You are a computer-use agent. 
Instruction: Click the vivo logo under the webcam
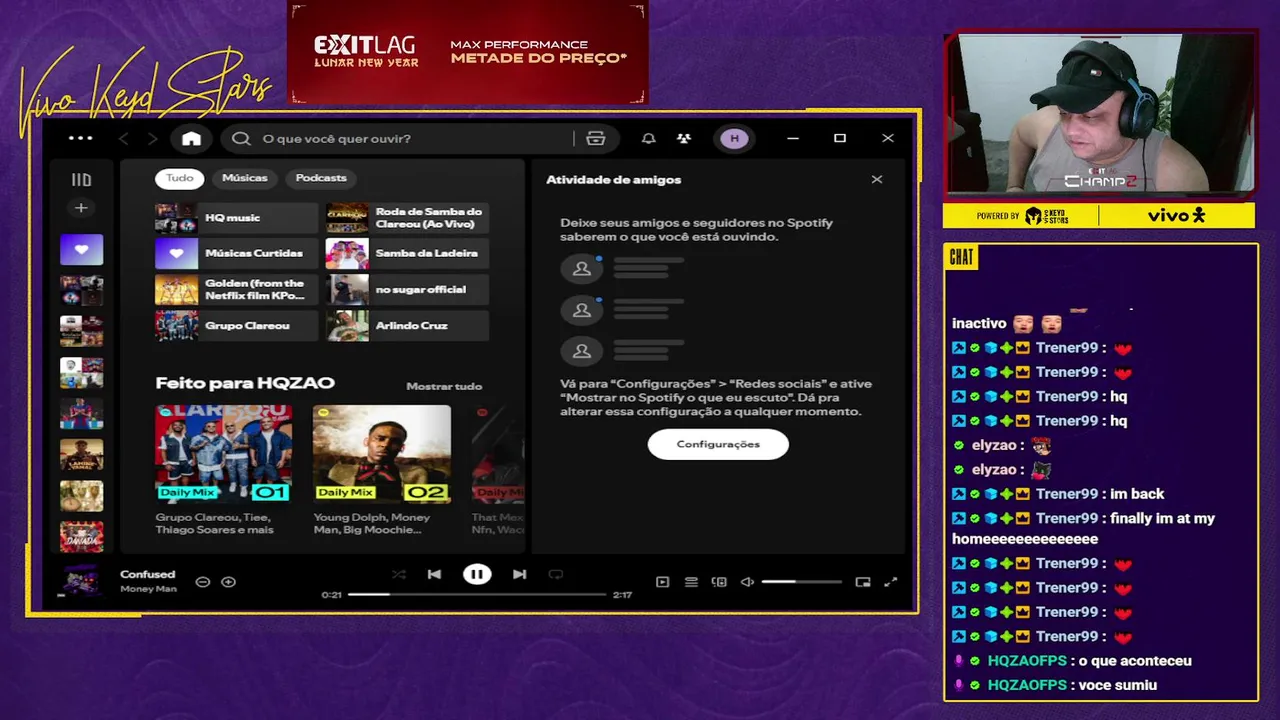tap(1176, 216)
